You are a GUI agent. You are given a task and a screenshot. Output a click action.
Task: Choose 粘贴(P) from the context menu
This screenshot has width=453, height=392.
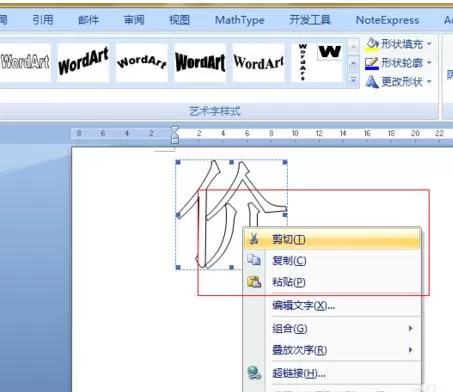coord(332,282)
